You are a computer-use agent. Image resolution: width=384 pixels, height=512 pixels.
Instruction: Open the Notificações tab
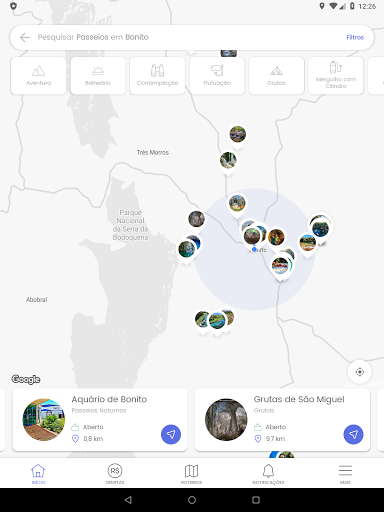(268, 474)
